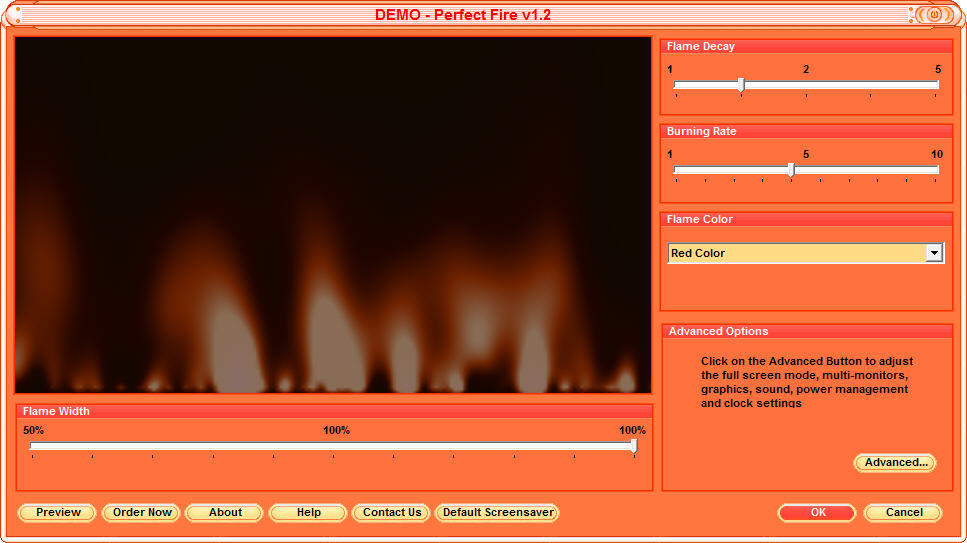The height and width of the screenshot is (543, 967).
Task: Click the Advanced Options header title
Action: (718, 331)
